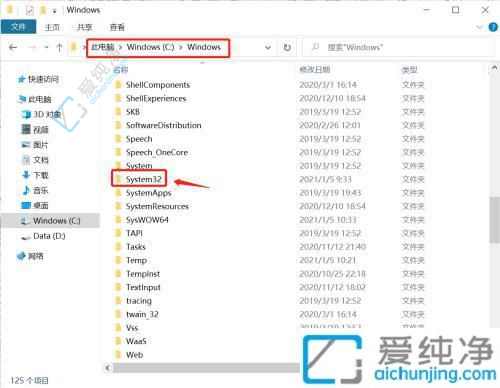This screenshot has width=500, height=388.
Task: Select the twain_32 folder icon
Action: point(118,314)
